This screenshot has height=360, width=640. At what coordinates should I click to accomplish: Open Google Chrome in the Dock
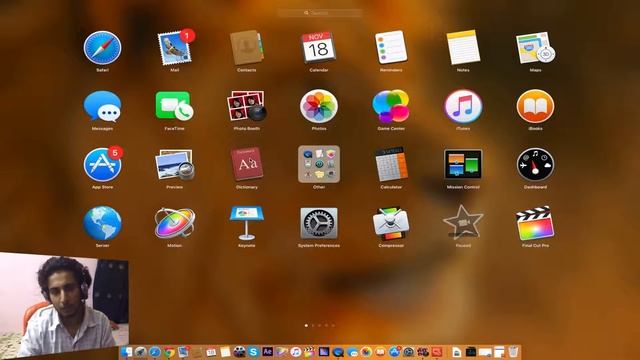(x=169, y=352)
